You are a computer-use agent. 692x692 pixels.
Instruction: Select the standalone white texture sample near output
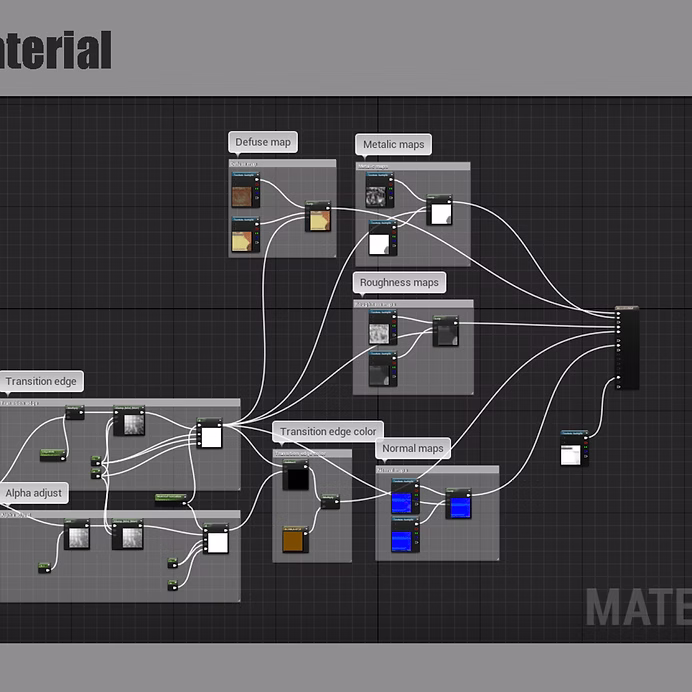coord(575,448)
